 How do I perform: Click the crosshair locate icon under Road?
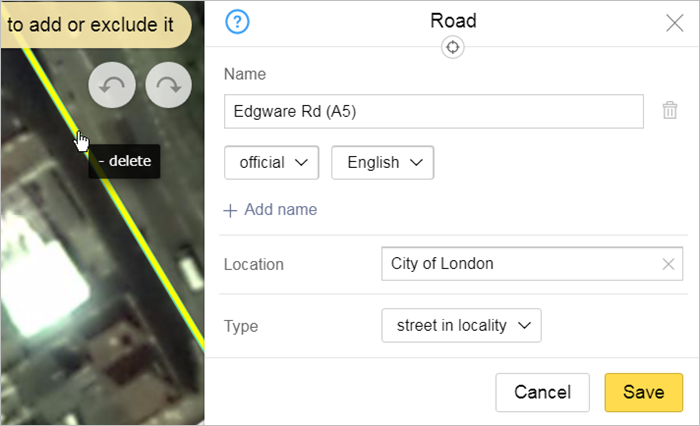tap(453, 47)
